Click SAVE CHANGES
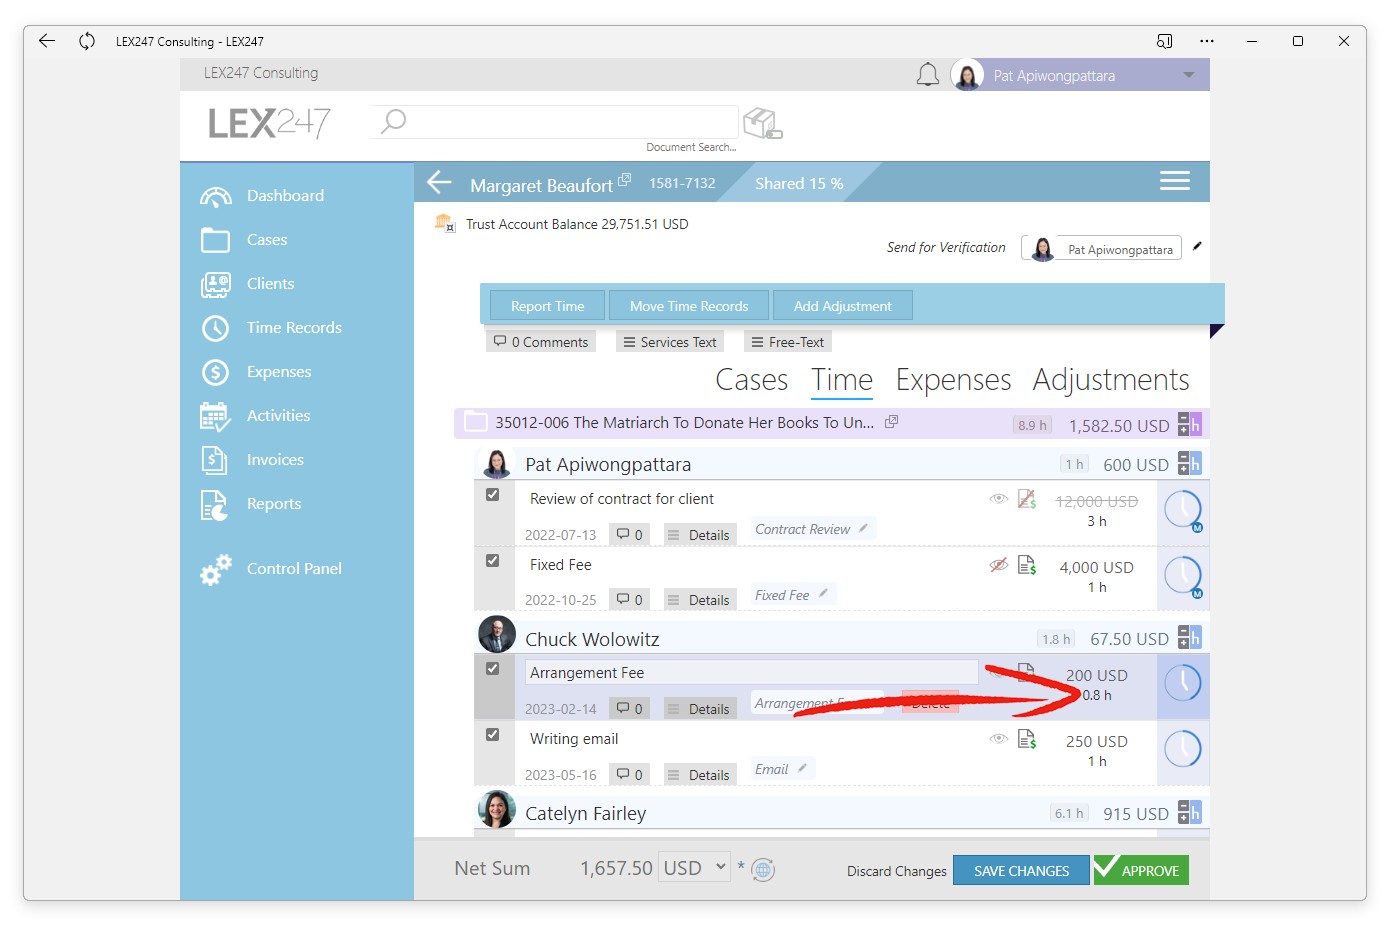This screenshot has height=925, width=1390. click(x=1021, y=870)
